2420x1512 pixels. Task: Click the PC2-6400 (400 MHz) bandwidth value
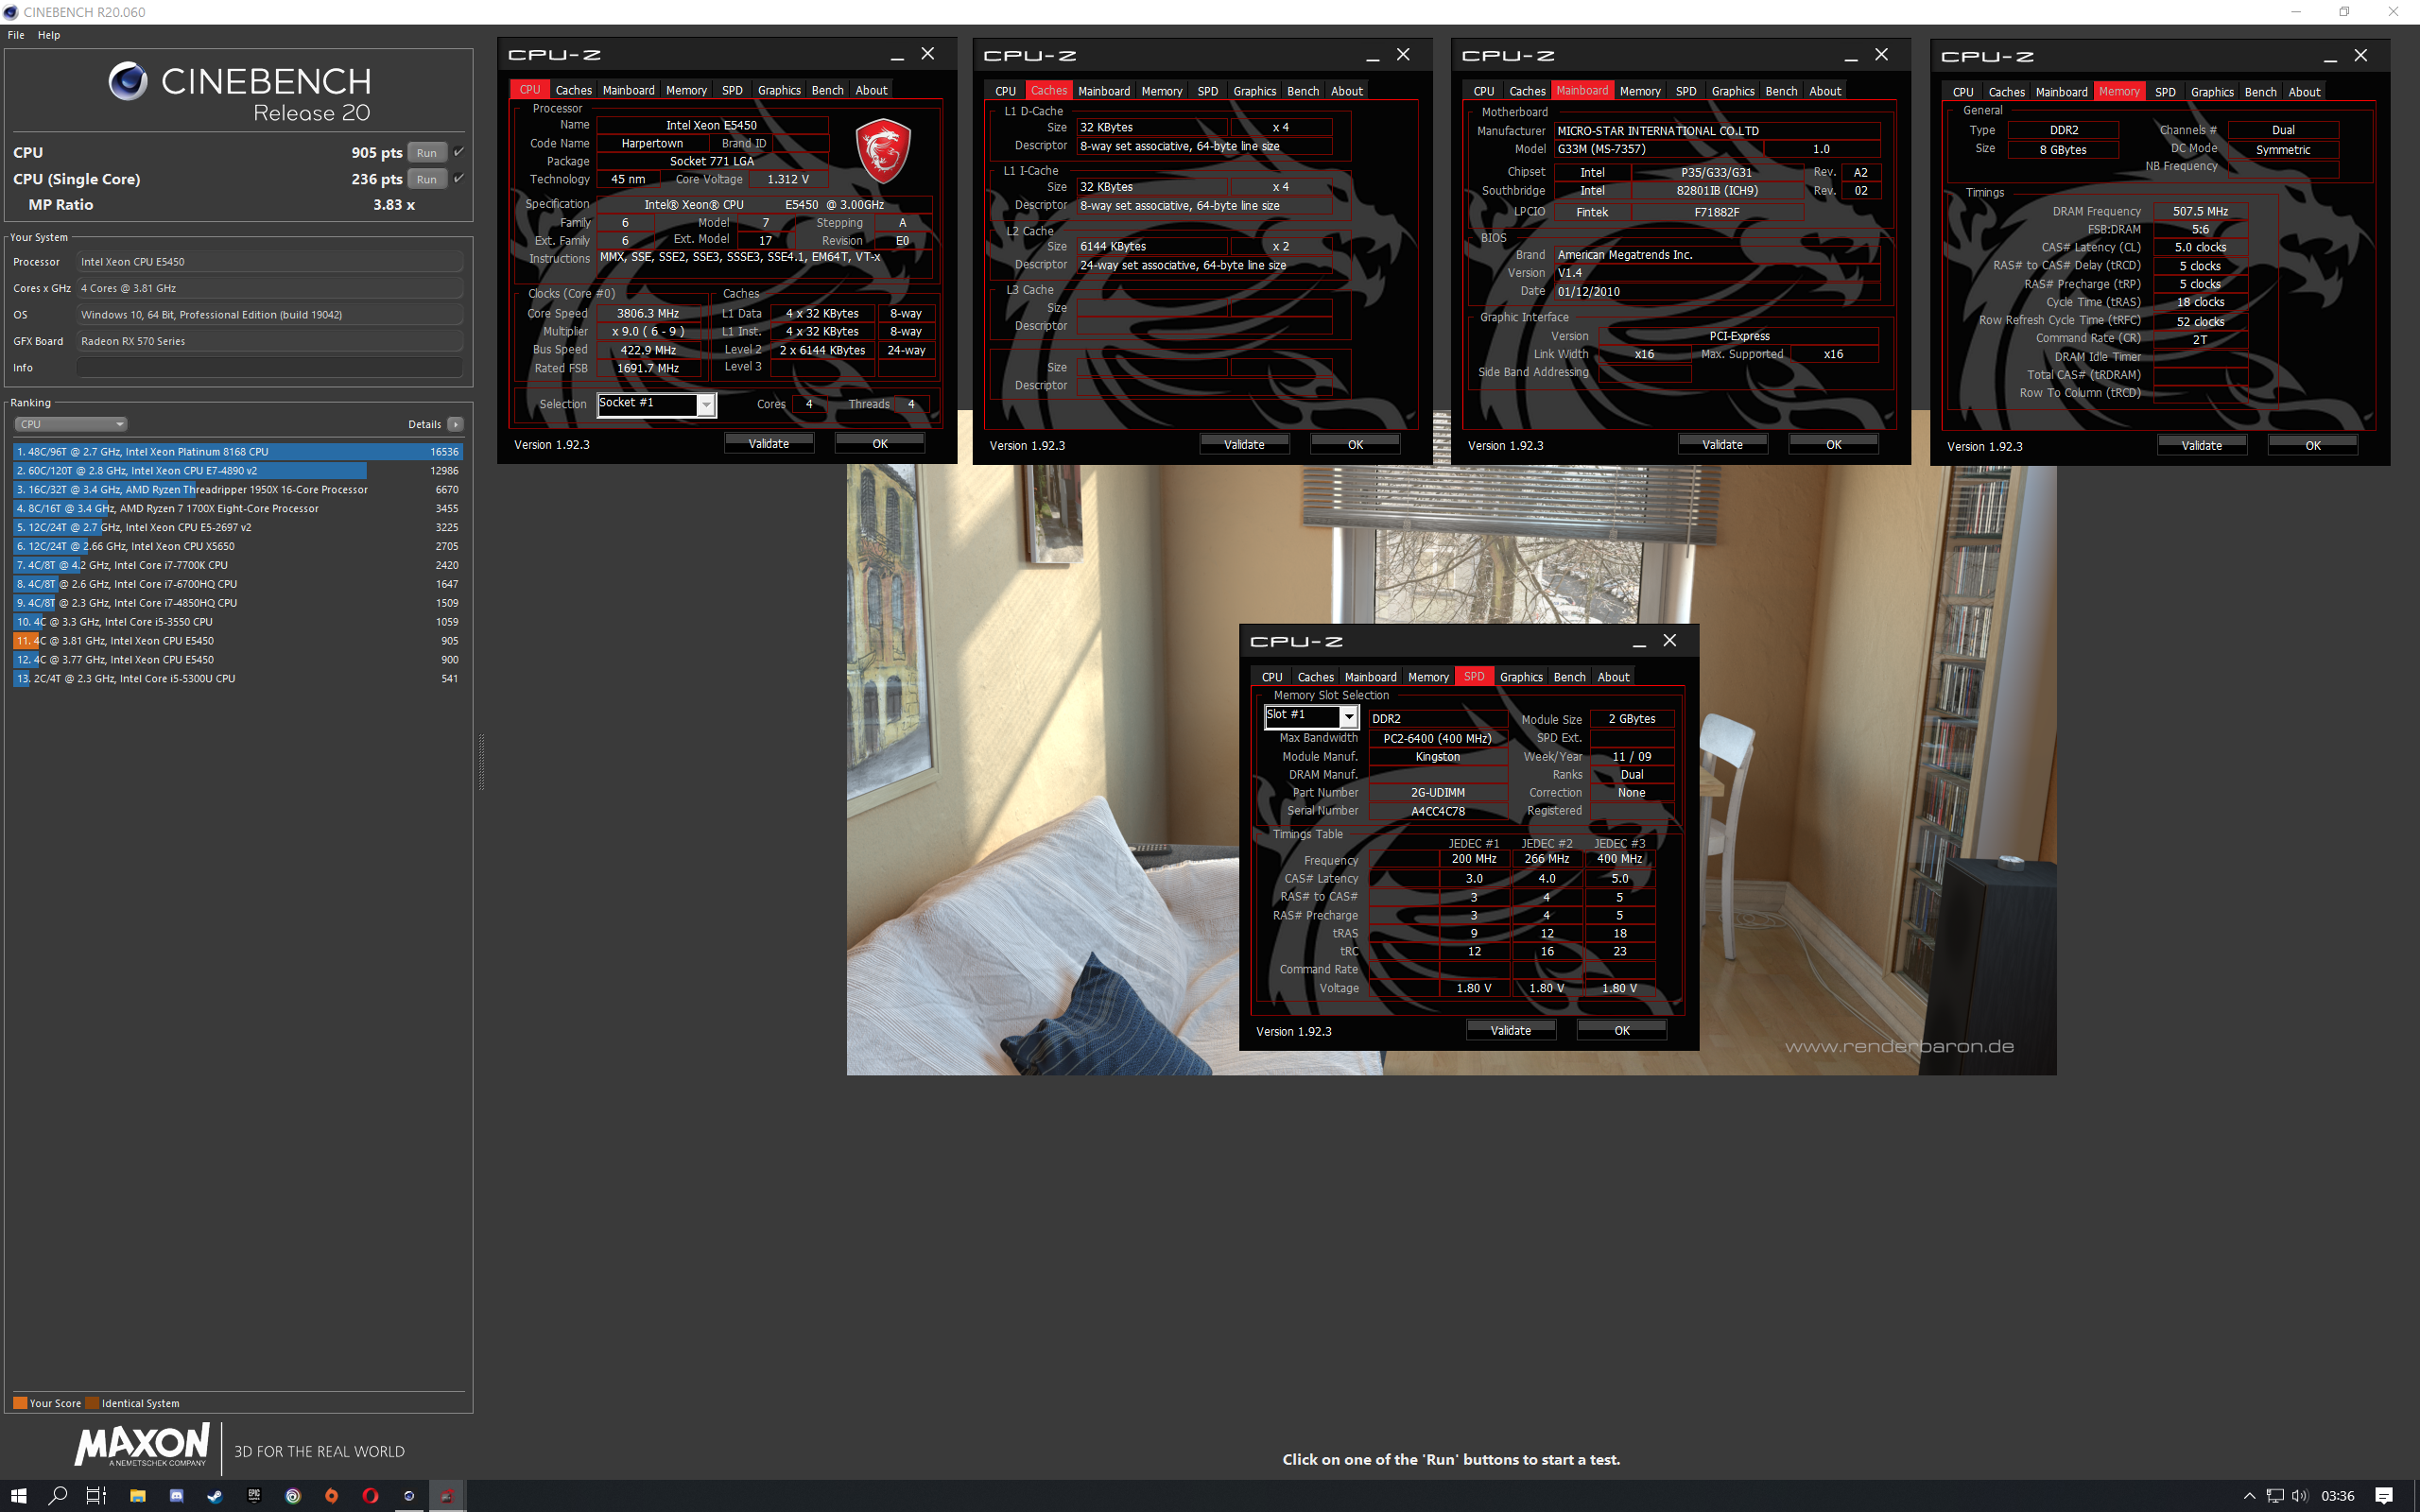click(x=1437, y=738)
